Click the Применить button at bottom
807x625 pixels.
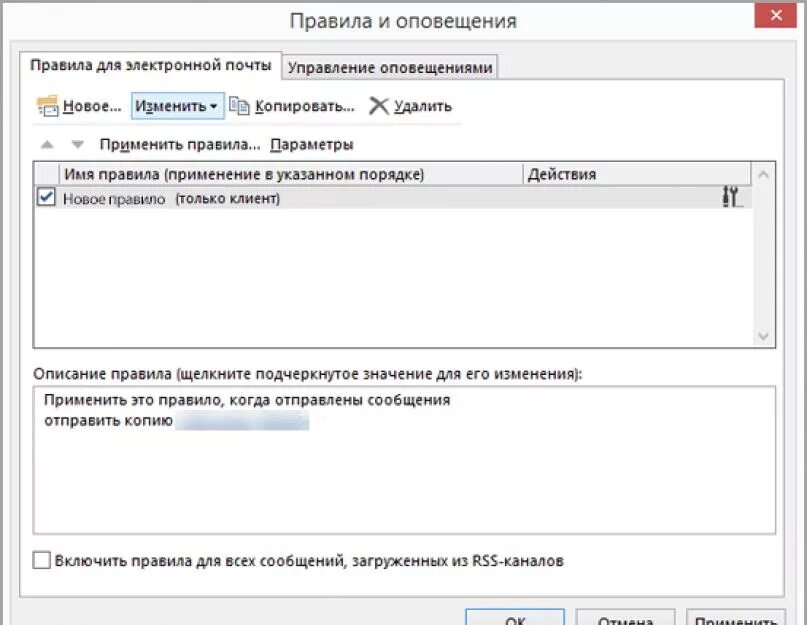pyautogui.click(x=735, y=617)
